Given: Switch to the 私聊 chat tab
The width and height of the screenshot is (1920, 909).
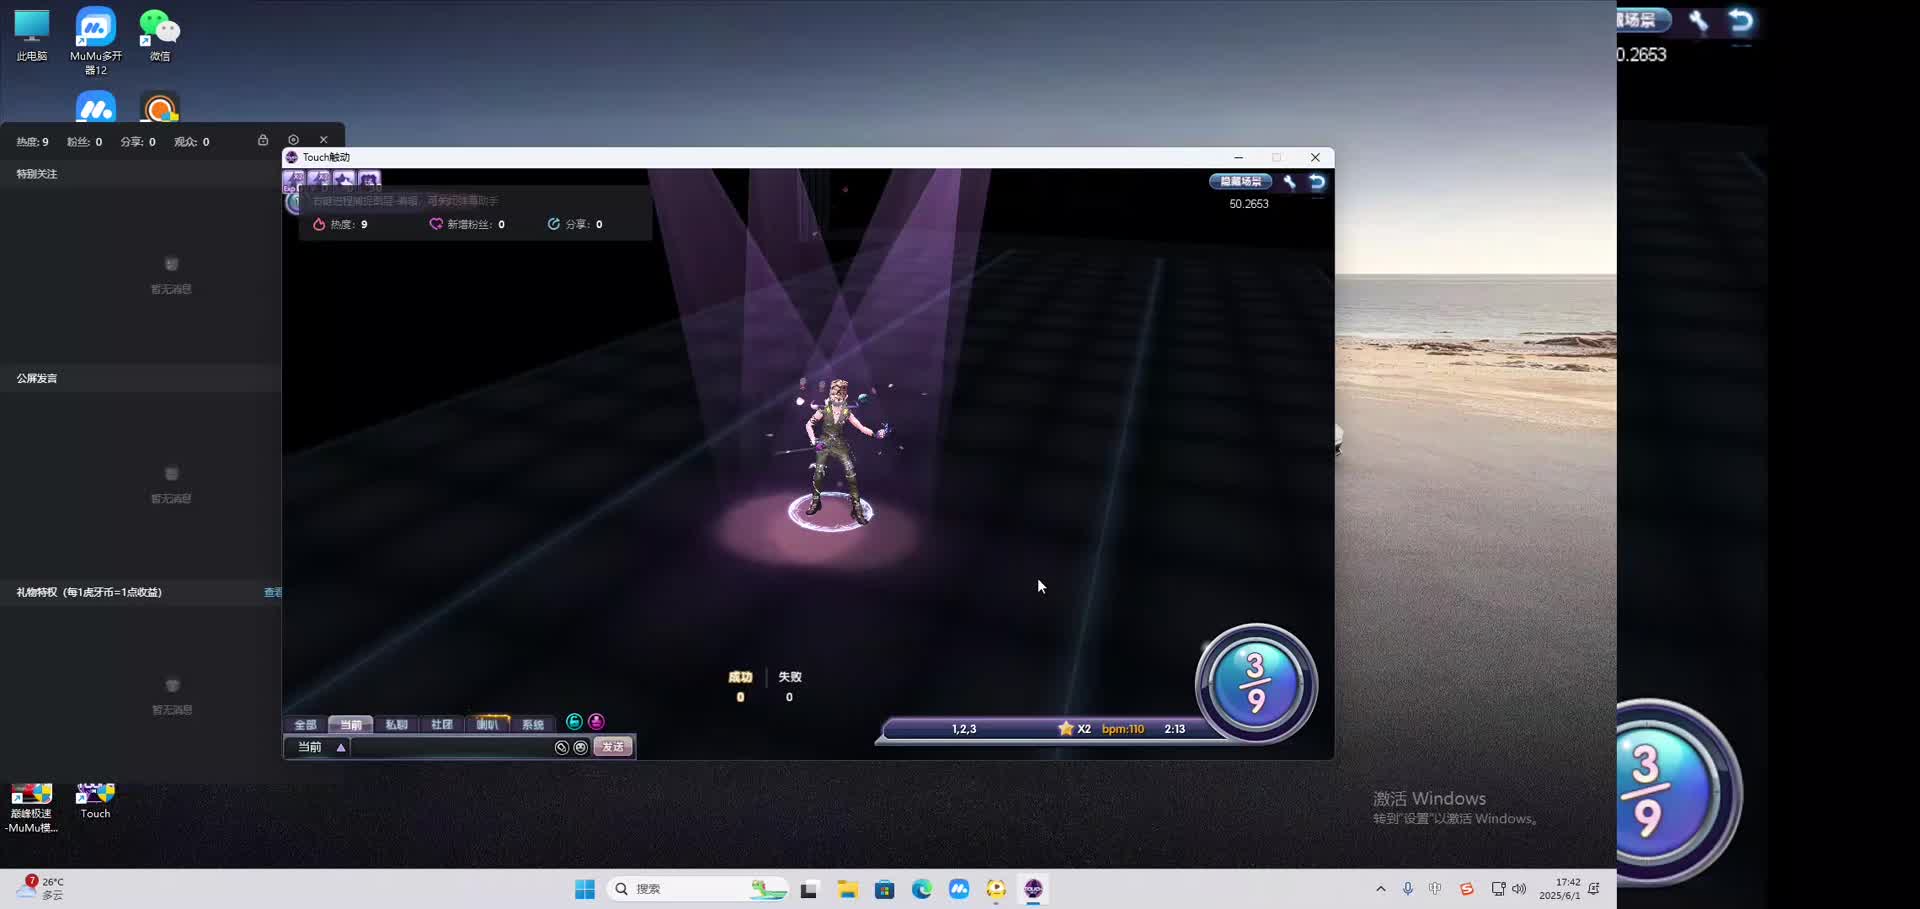Looking at the screenshot, I should pyautogui.click(x=396, y=725).
